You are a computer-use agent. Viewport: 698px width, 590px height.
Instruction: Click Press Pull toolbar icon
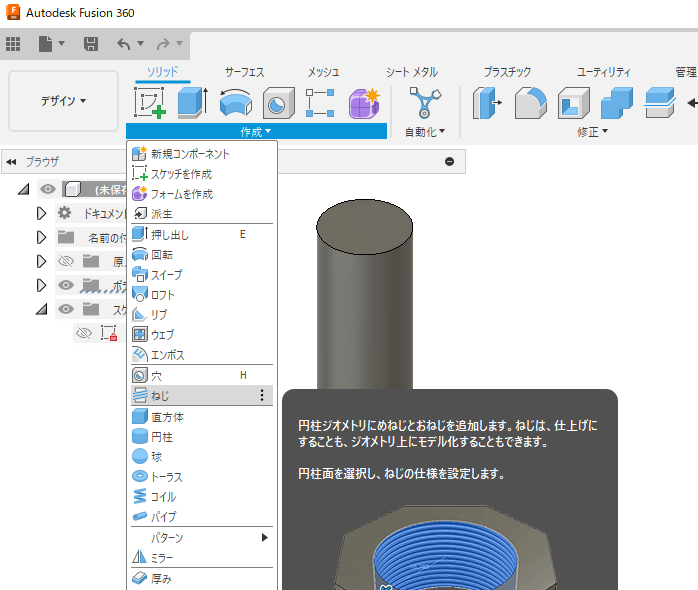coord(487,103)
